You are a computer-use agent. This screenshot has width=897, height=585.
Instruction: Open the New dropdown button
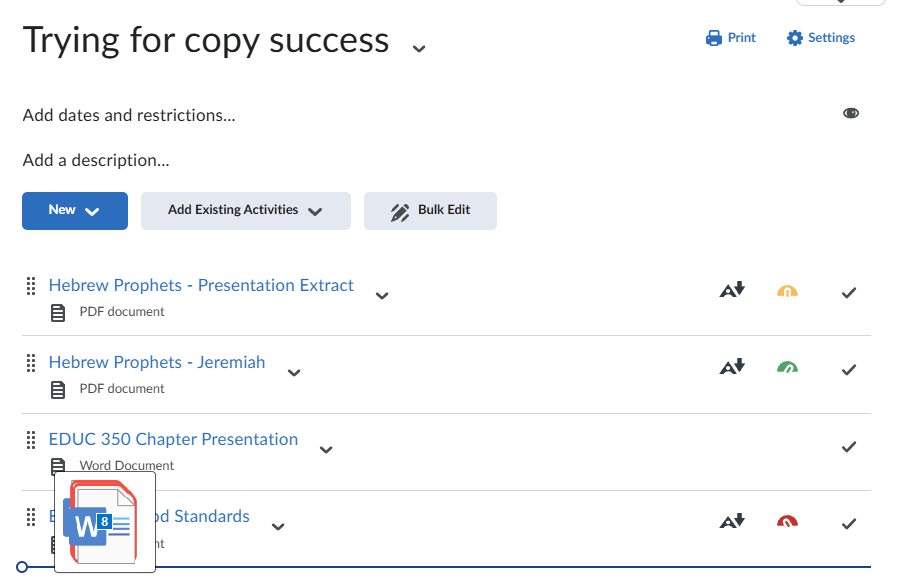click(75, 211)
